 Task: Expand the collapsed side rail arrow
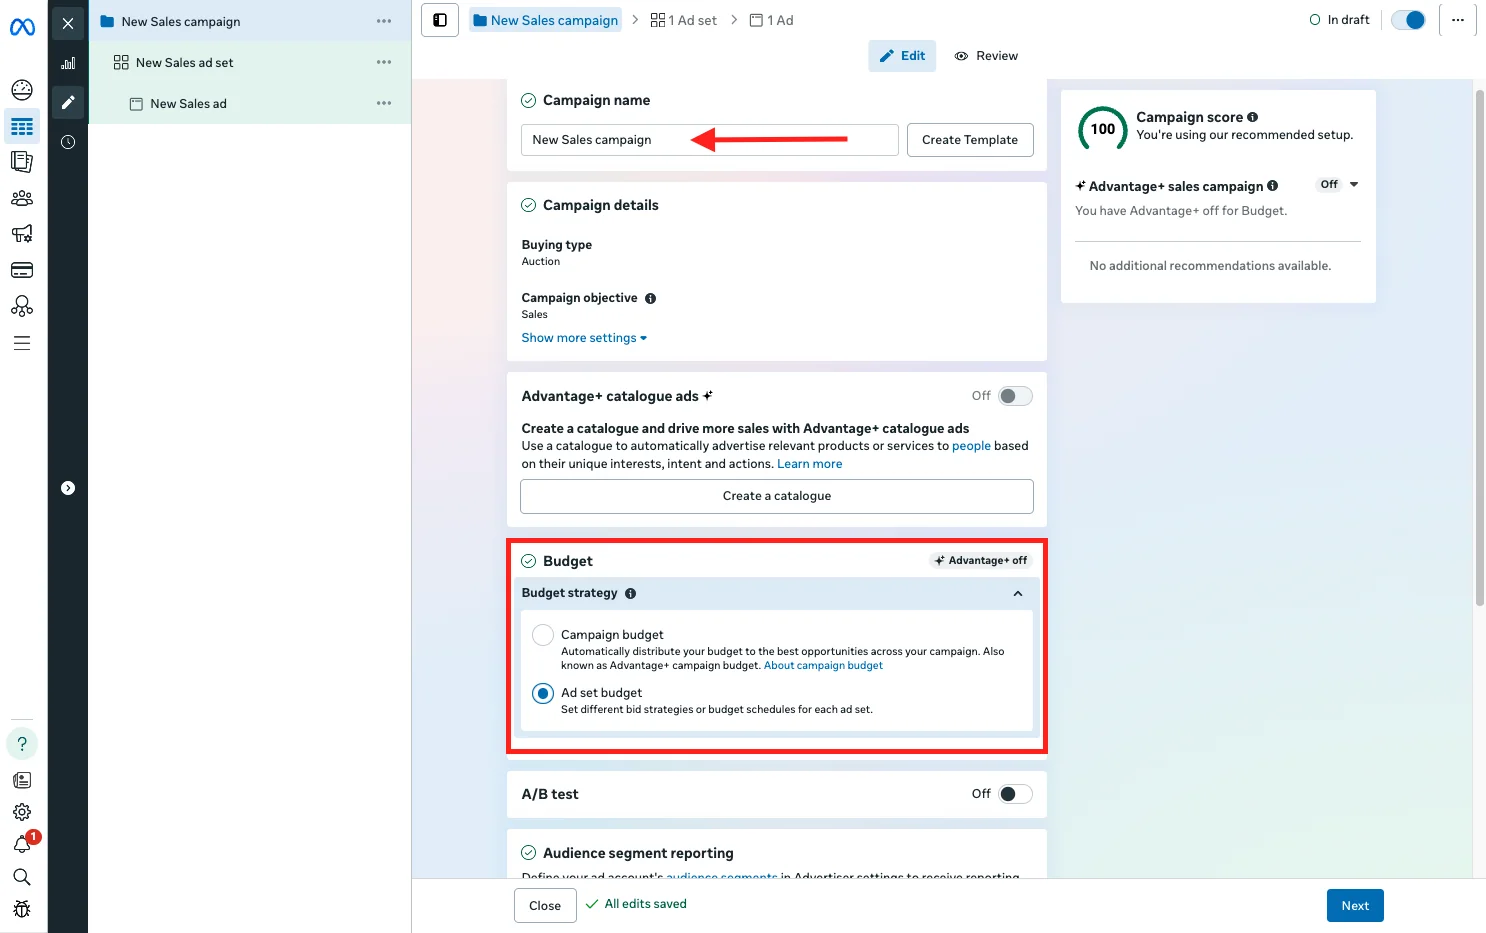68,488
